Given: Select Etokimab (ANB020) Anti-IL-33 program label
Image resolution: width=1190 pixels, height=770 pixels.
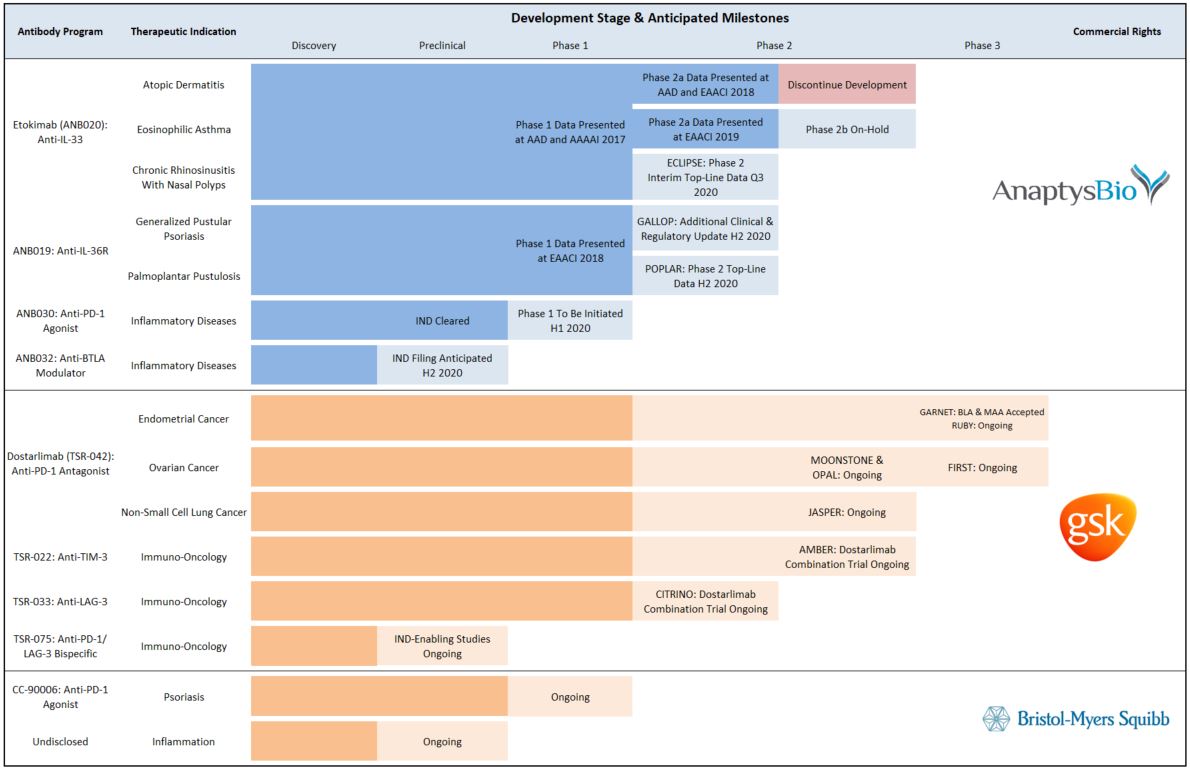Looking at the screenshot, I should click(61, 131).
